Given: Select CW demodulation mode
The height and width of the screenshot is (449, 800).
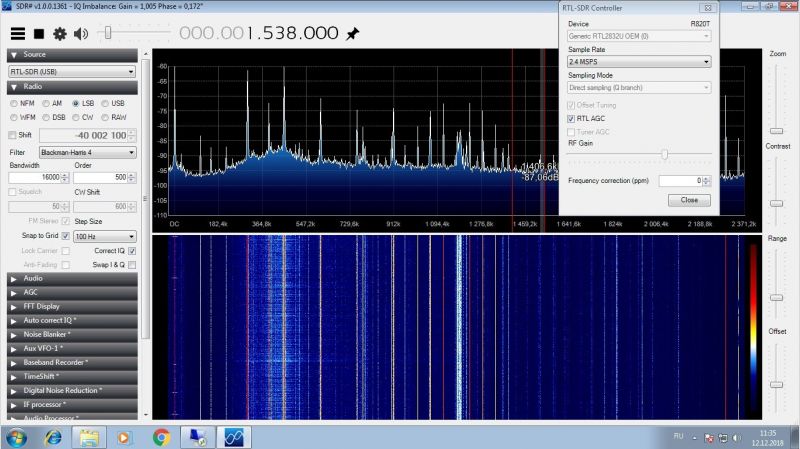Looking at the screenshot, I should (83, 117).
